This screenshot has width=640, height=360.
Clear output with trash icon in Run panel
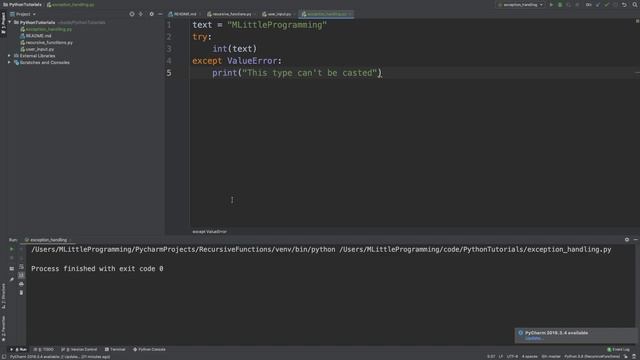click(x=21, y=293)
